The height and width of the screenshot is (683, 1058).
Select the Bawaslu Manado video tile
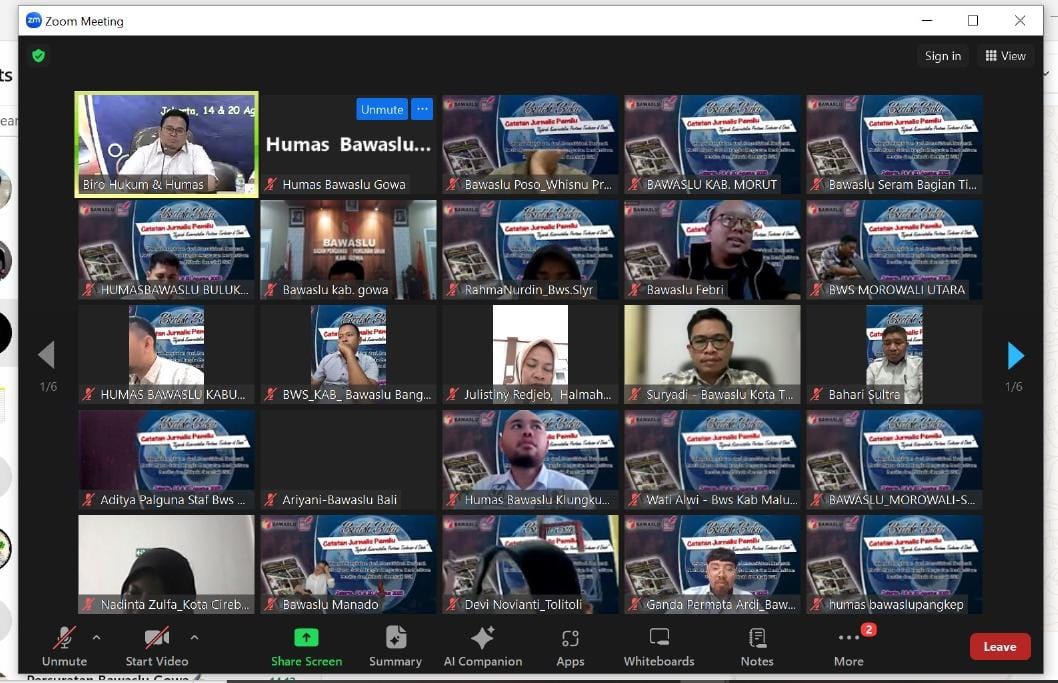coord(348,564)
